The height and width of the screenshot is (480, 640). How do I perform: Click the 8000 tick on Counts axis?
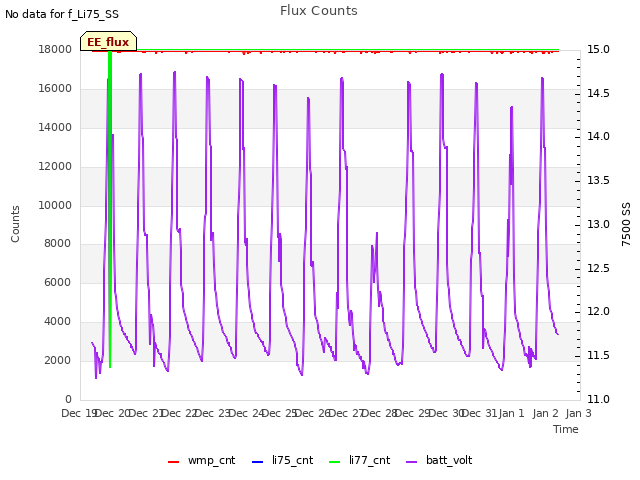(58, 243)
